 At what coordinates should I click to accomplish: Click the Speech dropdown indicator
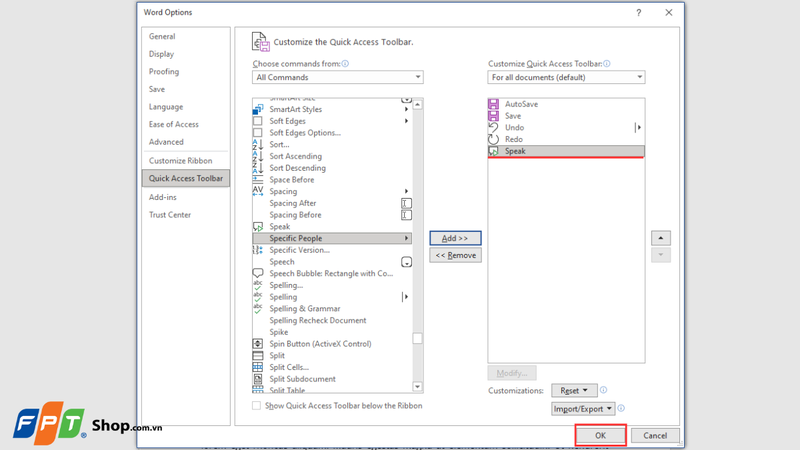tap(406, 262)
